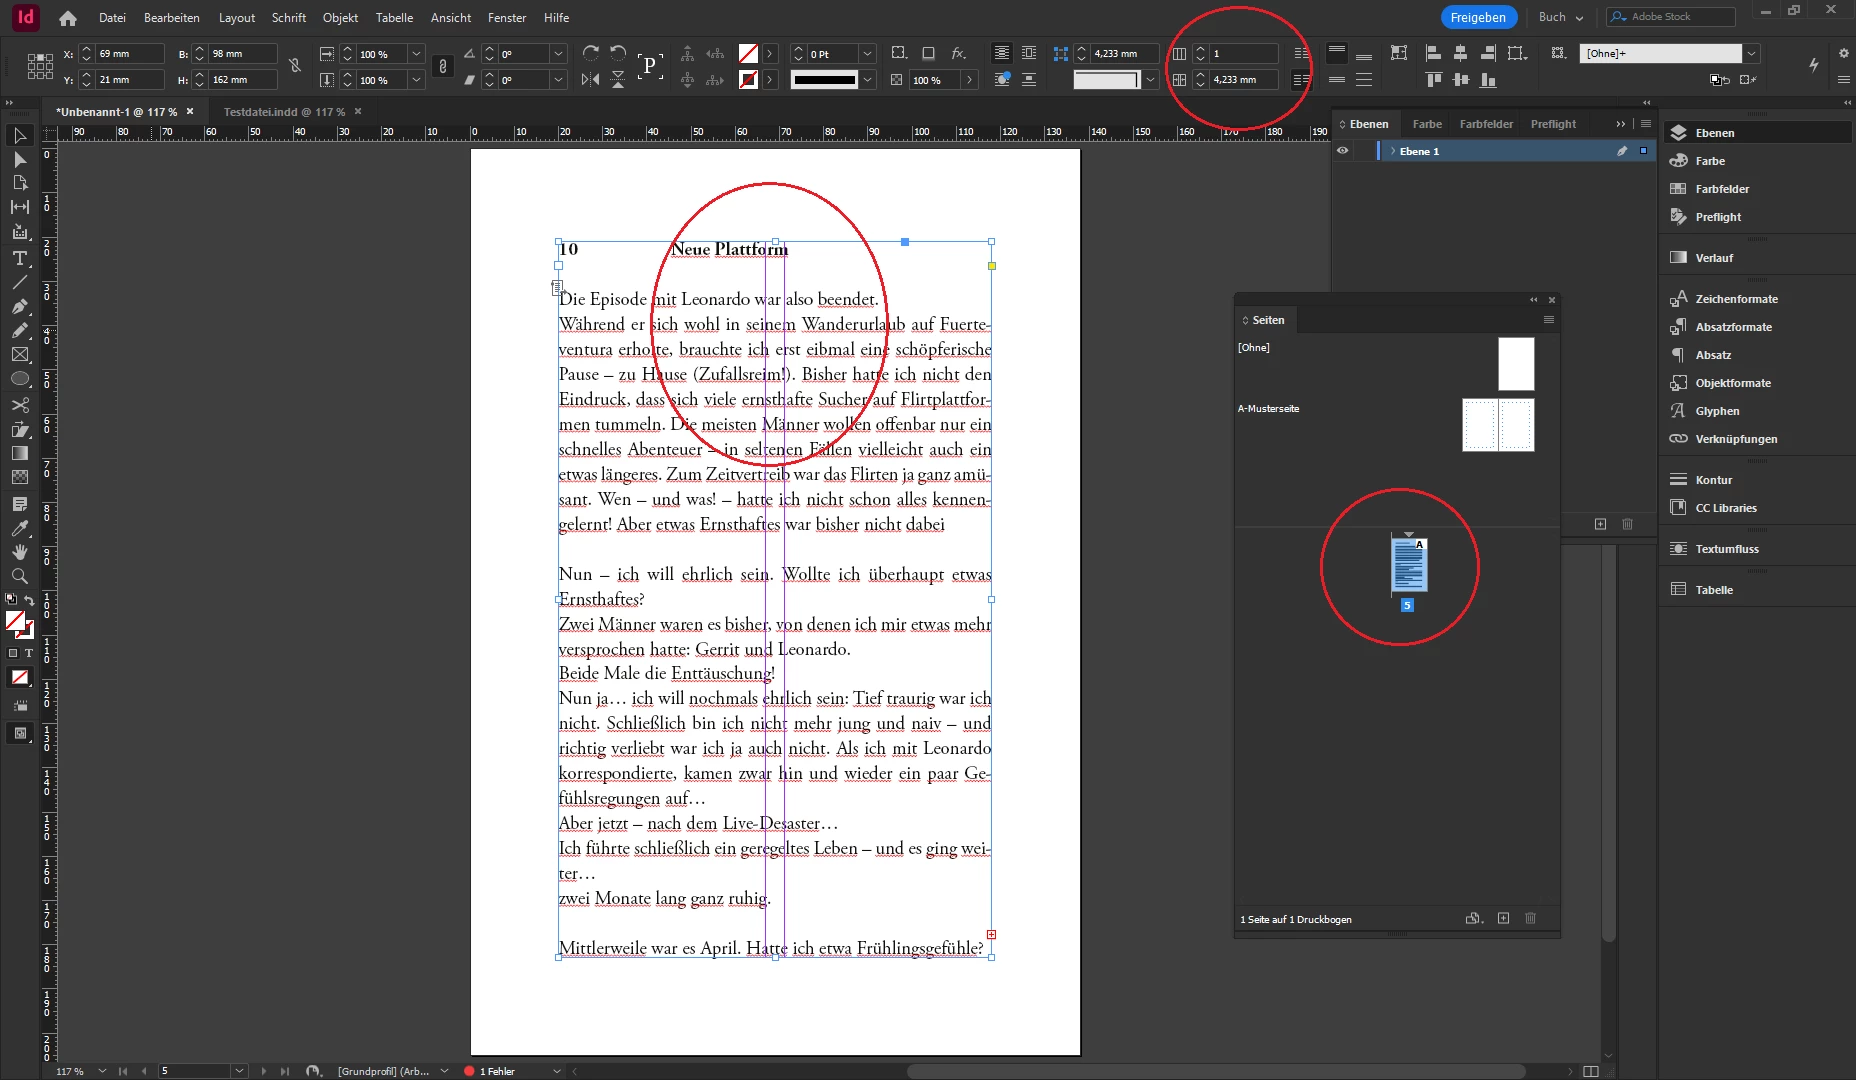
Task: Select the Scissors tool
Action: pos(19,405)
